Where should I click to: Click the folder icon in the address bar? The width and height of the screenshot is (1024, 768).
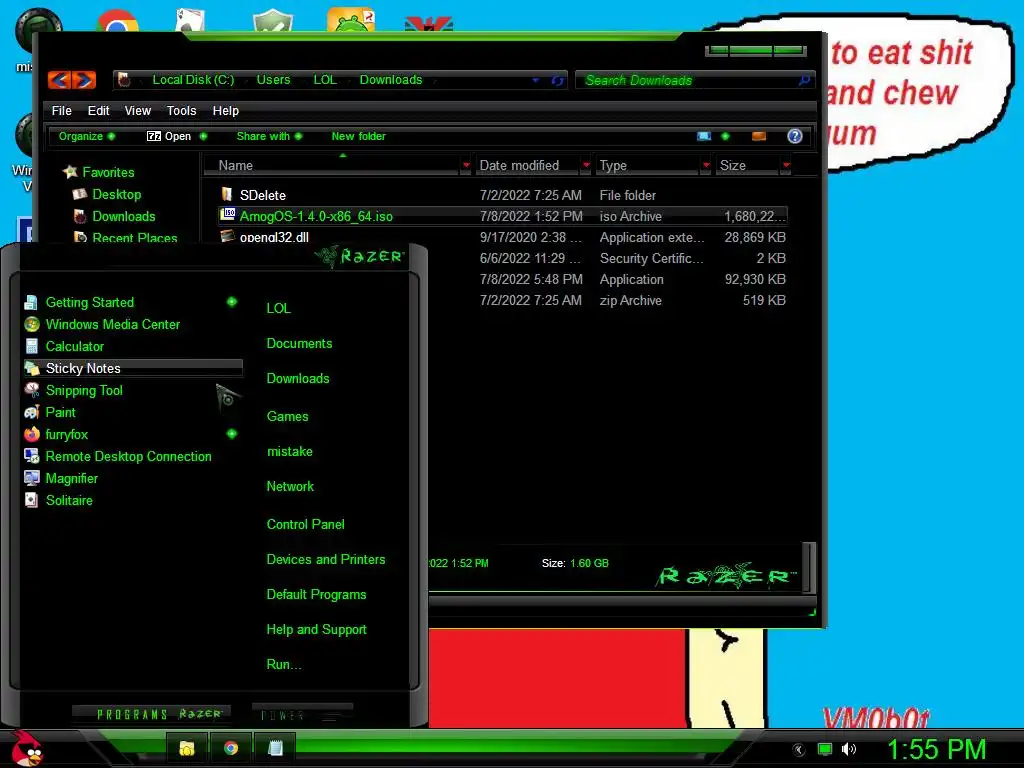124,80
